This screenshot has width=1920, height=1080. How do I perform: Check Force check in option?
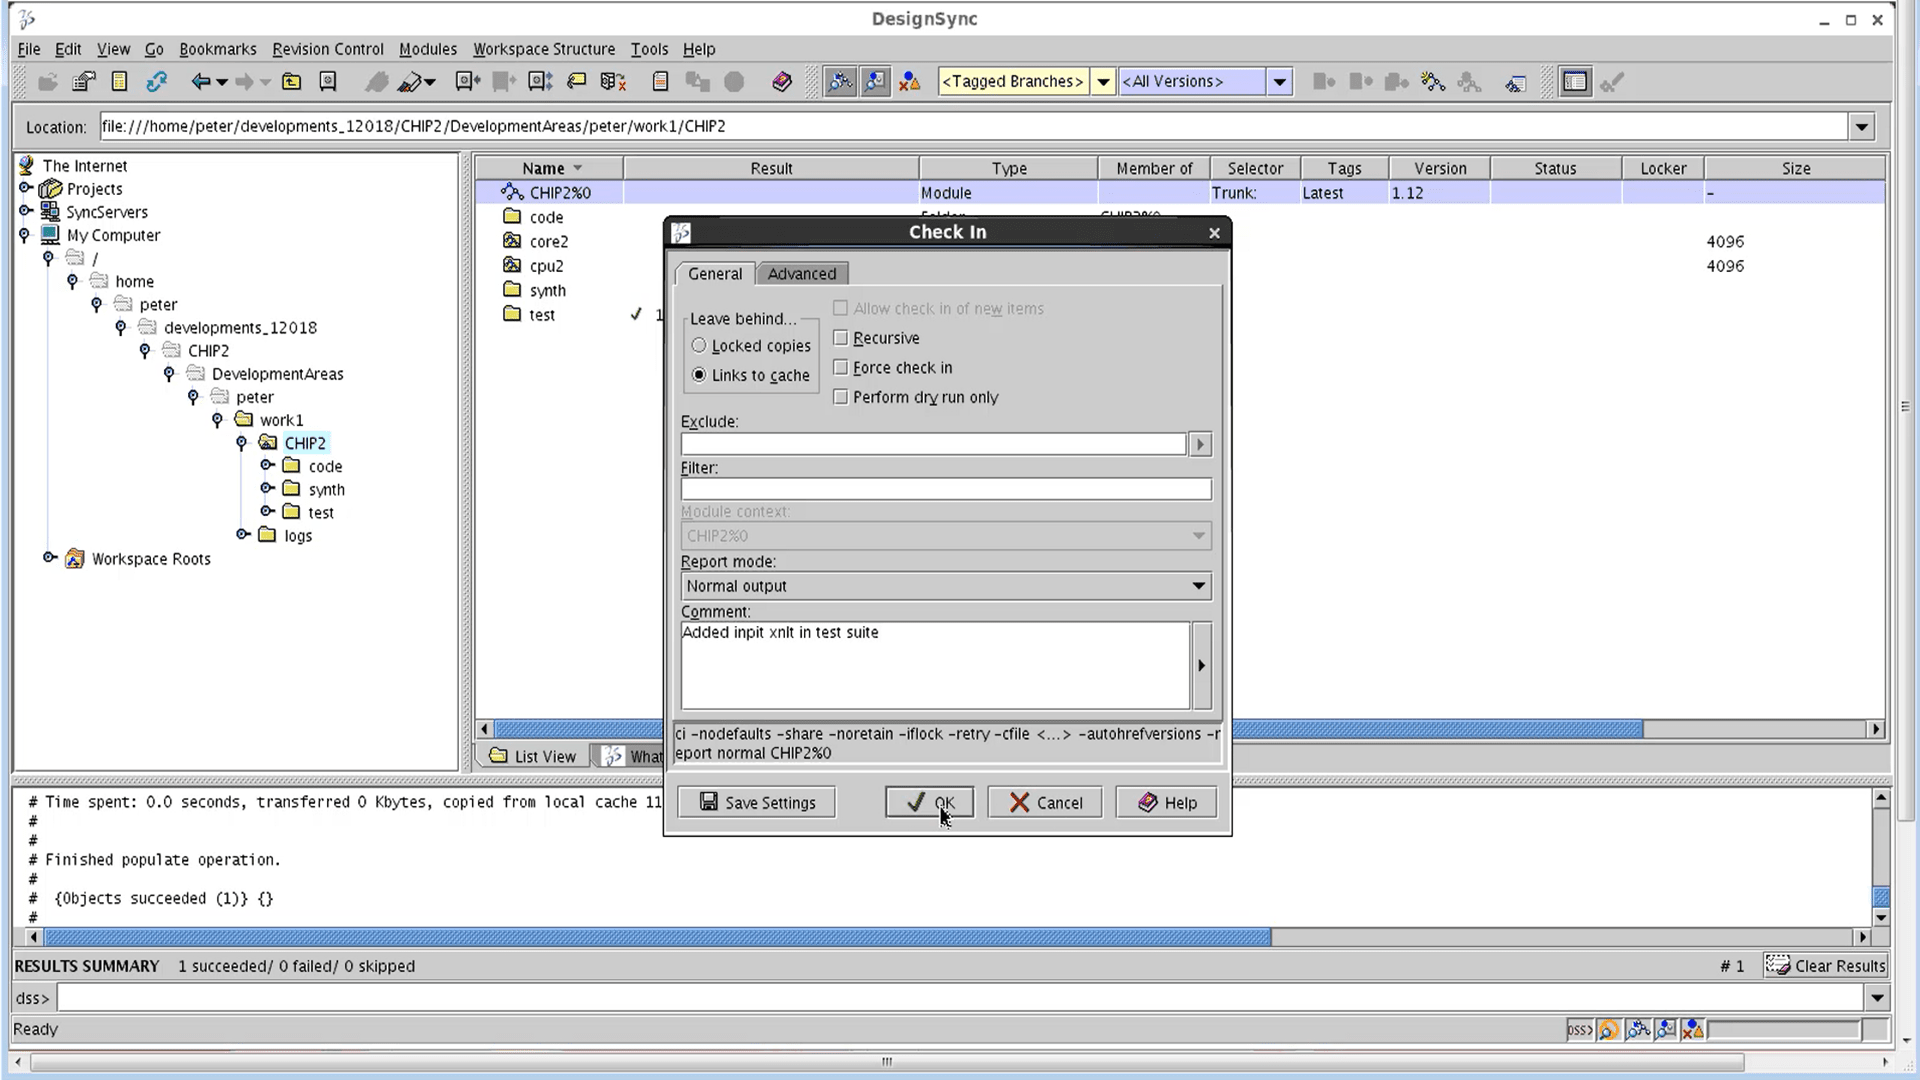(x=841, y=367)
